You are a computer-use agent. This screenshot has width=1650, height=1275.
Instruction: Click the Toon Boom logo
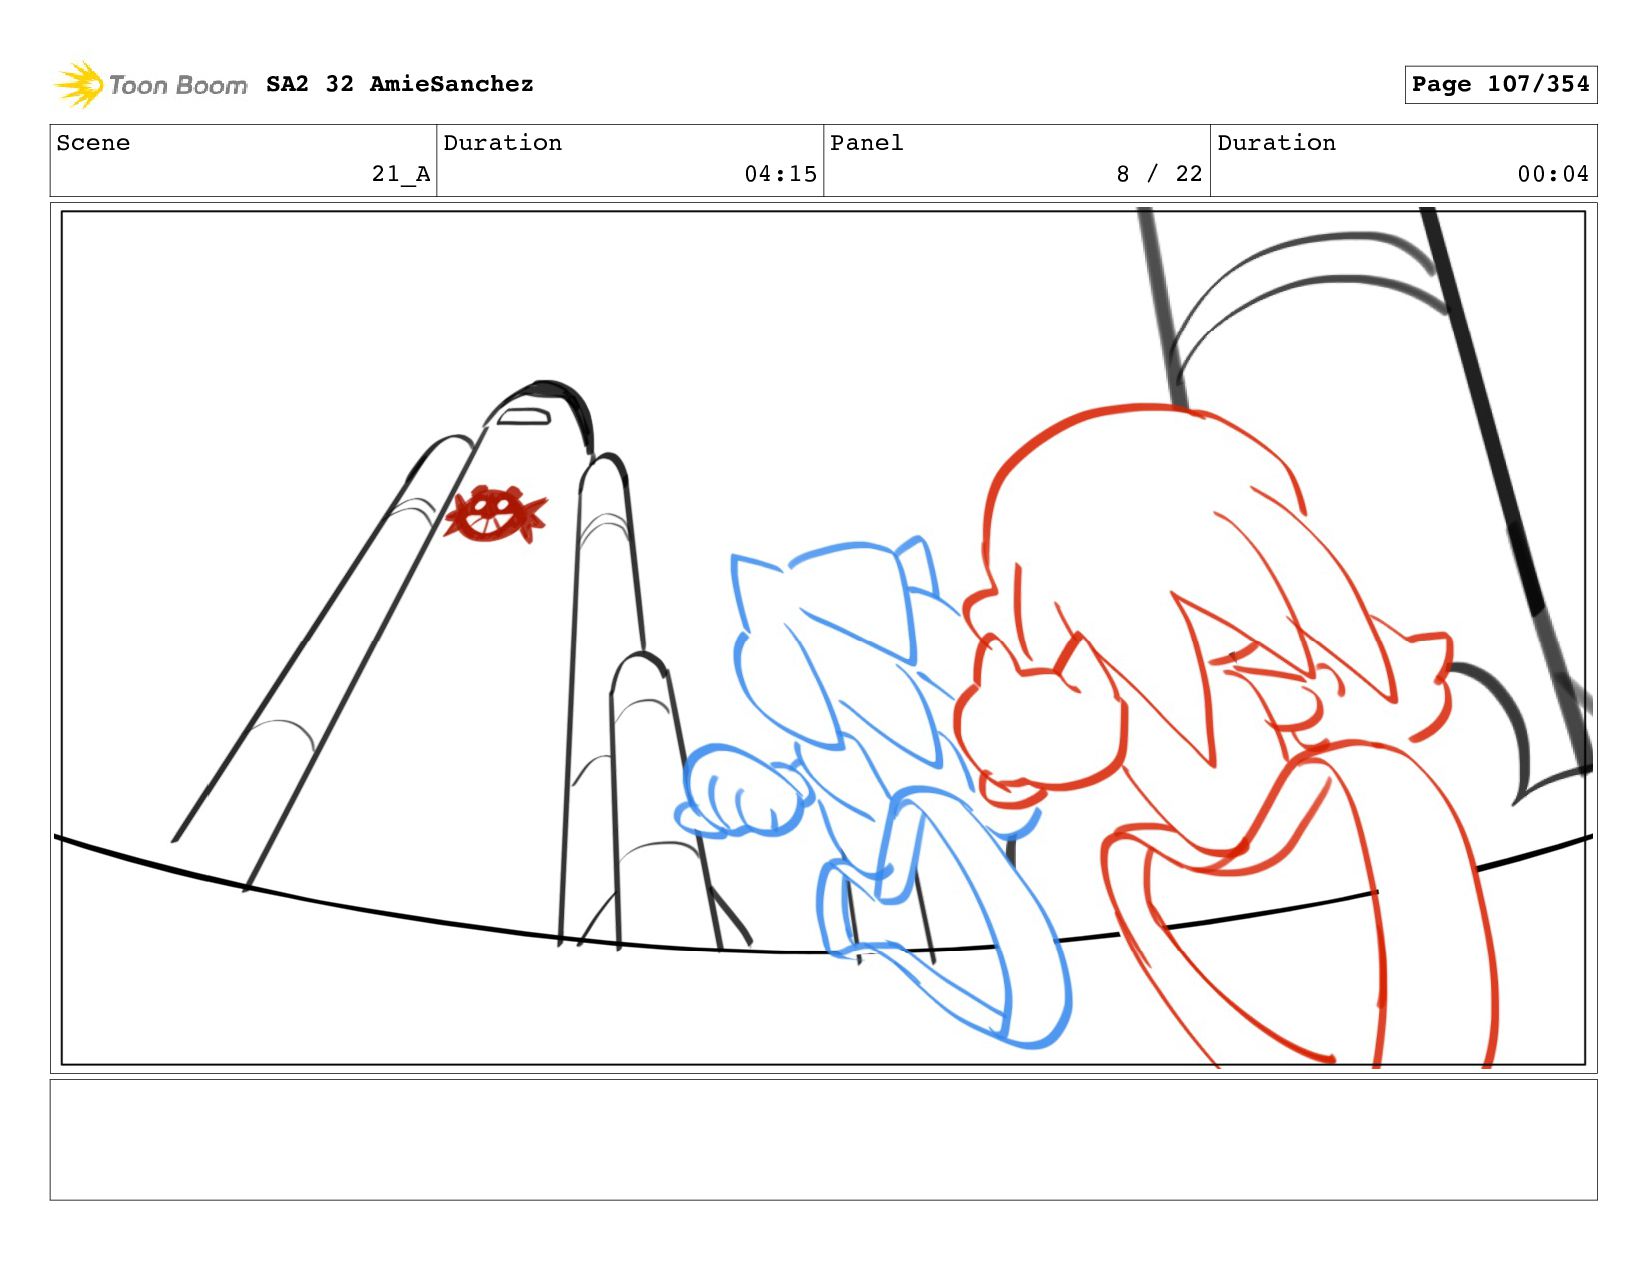(x=150, y=85)
